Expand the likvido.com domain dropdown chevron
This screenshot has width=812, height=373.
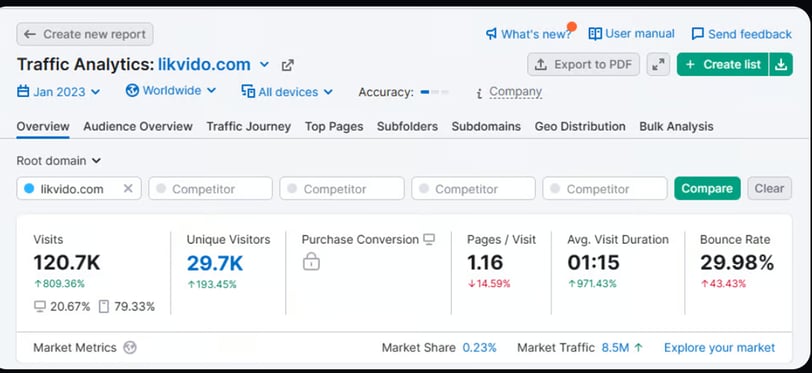pos(264,65)
